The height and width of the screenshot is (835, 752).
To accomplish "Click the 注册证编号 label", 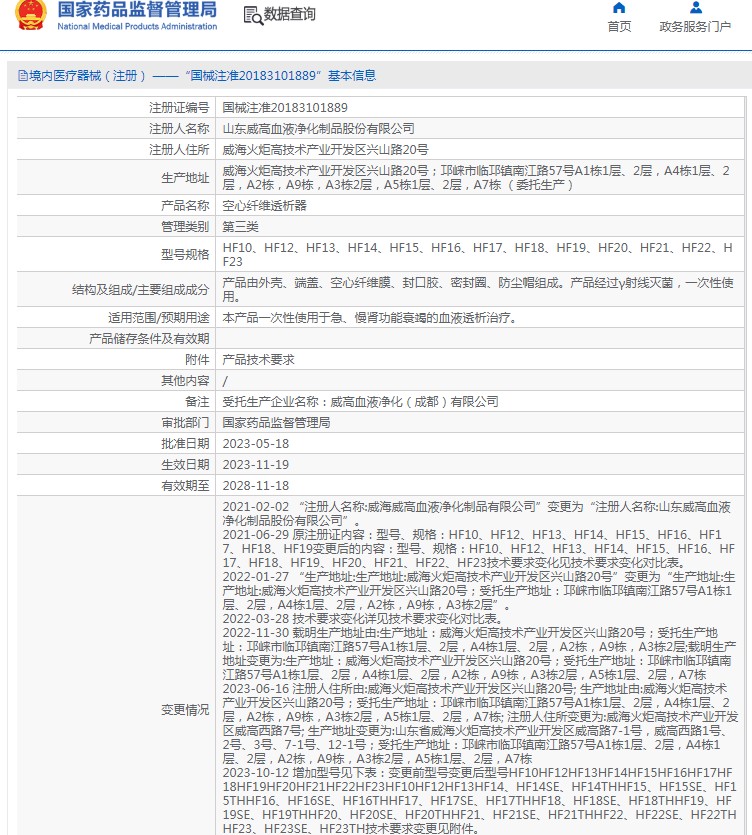I will [179, 108].
